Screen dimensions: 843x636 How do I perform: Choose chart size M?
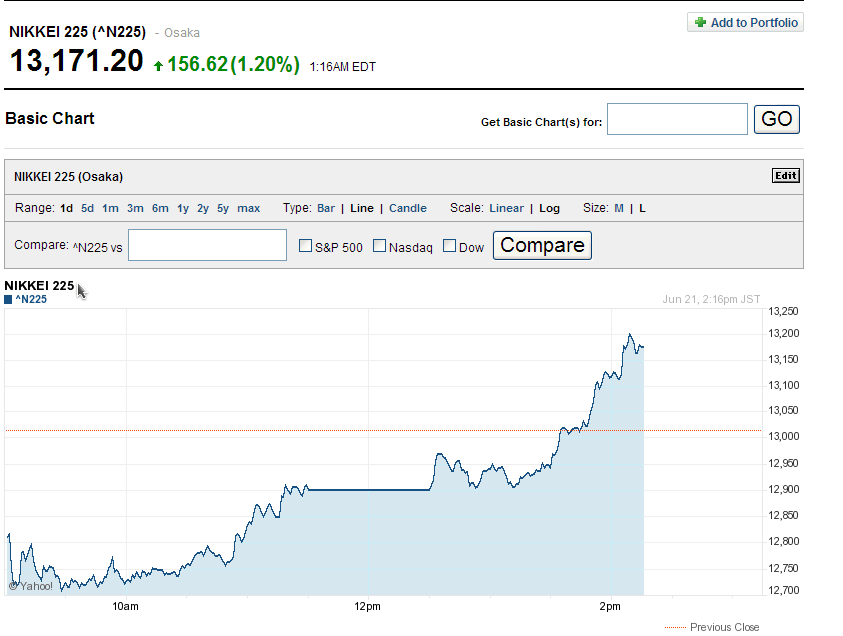click(x=619, y=208)
